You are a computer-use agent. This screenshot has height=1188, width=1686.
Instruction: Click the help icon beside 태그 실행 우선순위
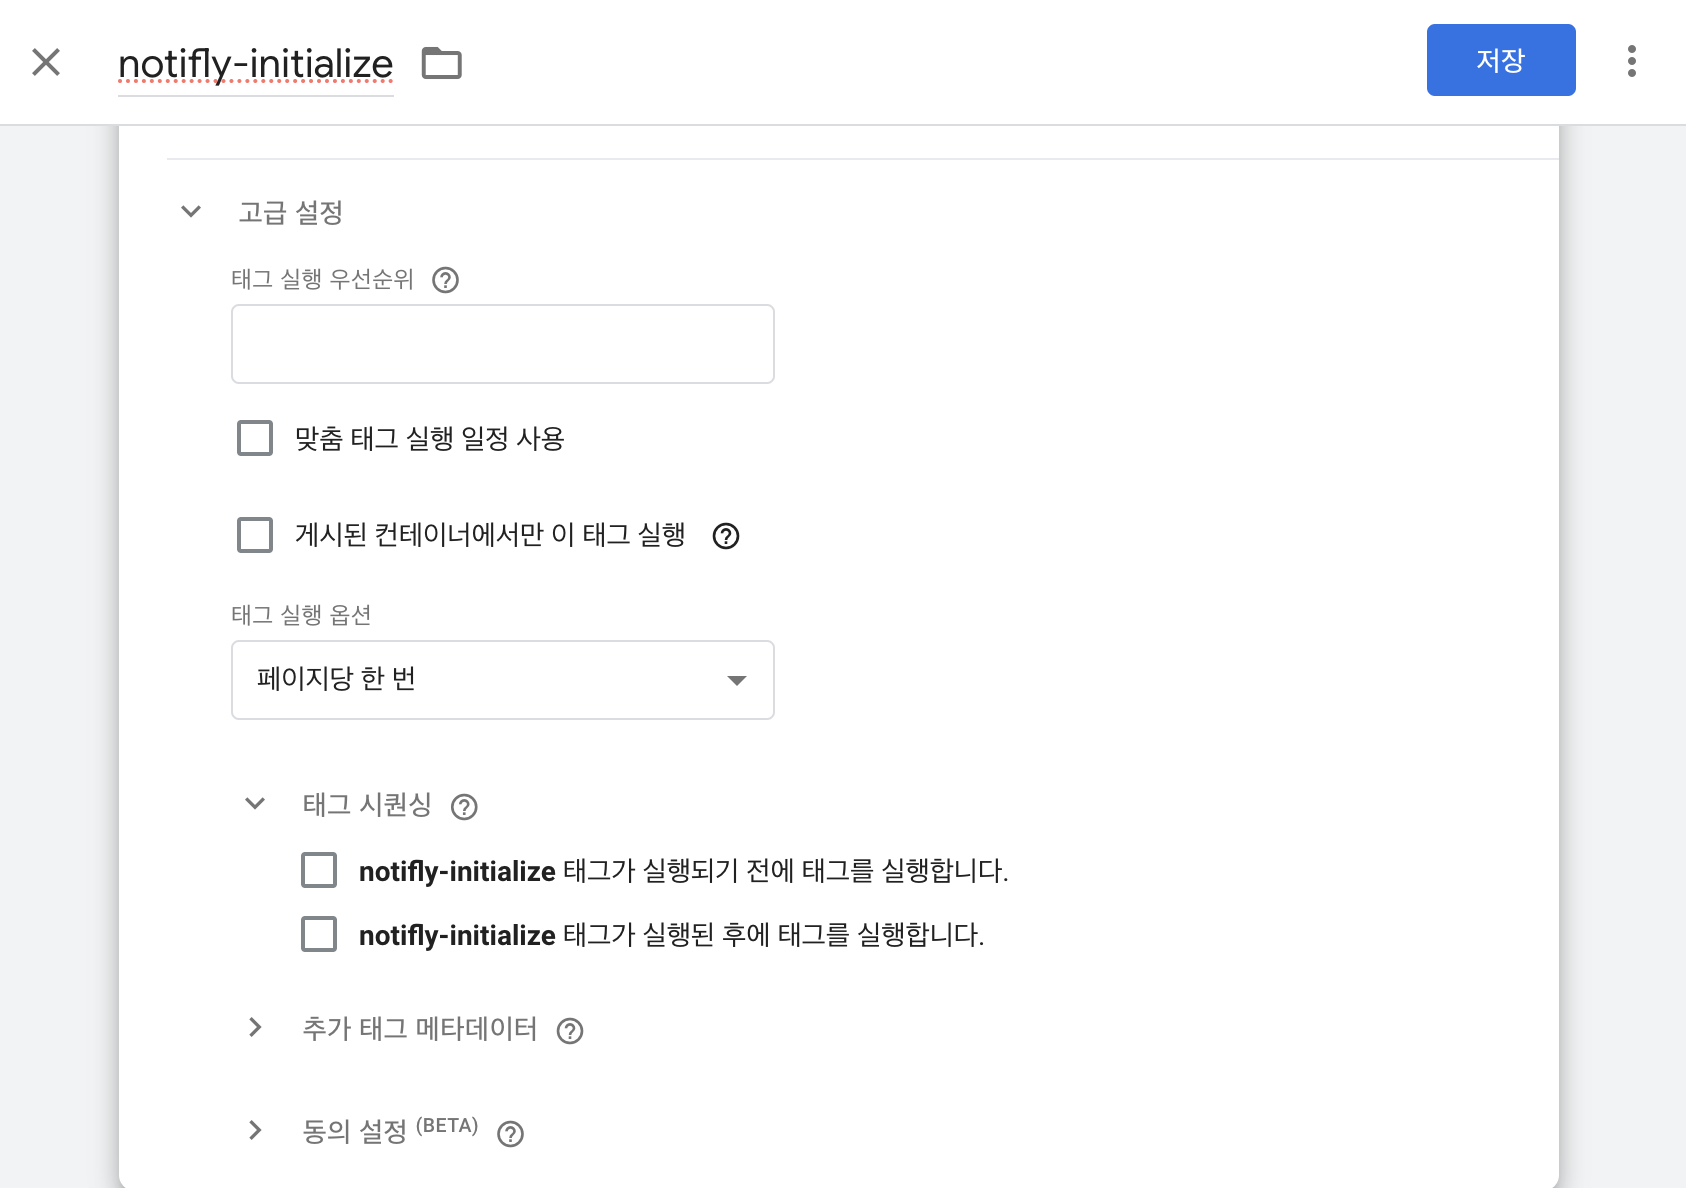click(x=445, y=281)
